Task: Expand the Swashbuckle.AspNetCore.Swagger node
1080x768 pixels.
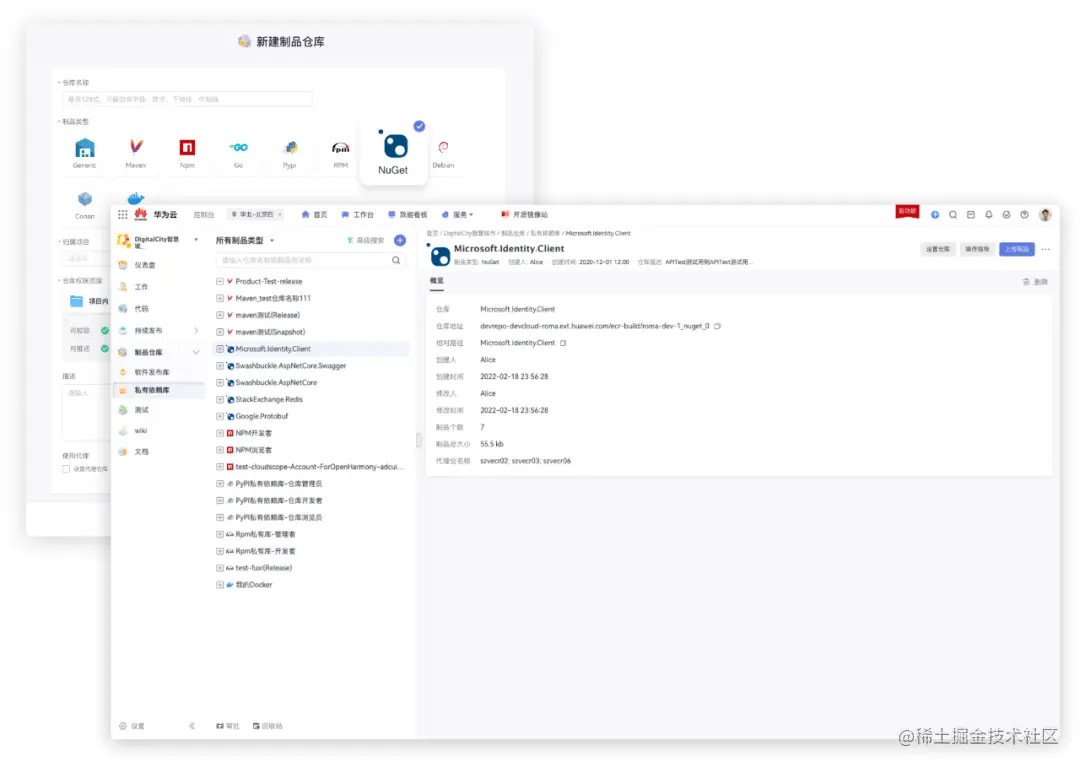Action: click(220, 366)
